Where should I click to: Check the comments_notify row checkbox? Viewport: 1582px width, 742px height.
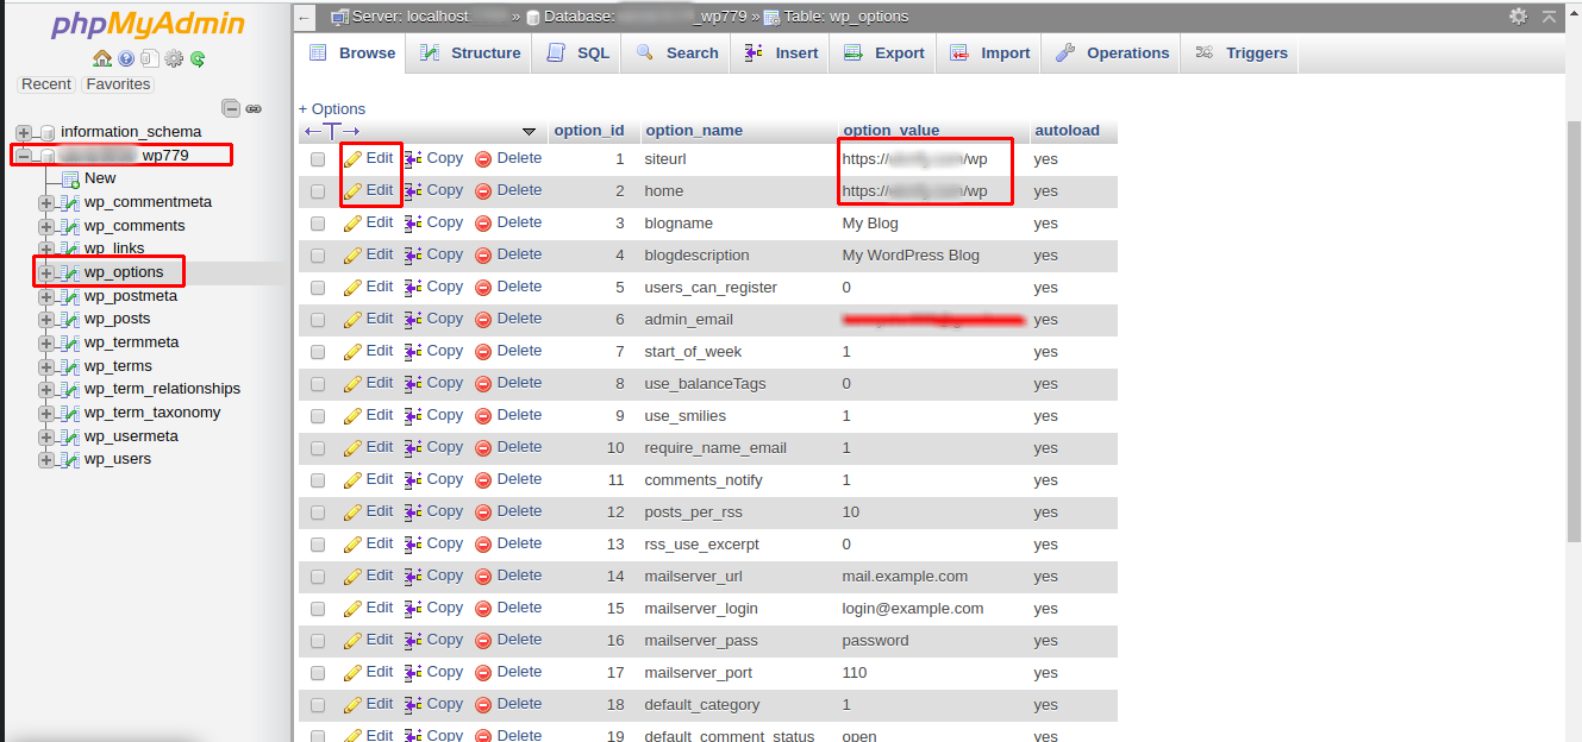click(x=318, y=480)
